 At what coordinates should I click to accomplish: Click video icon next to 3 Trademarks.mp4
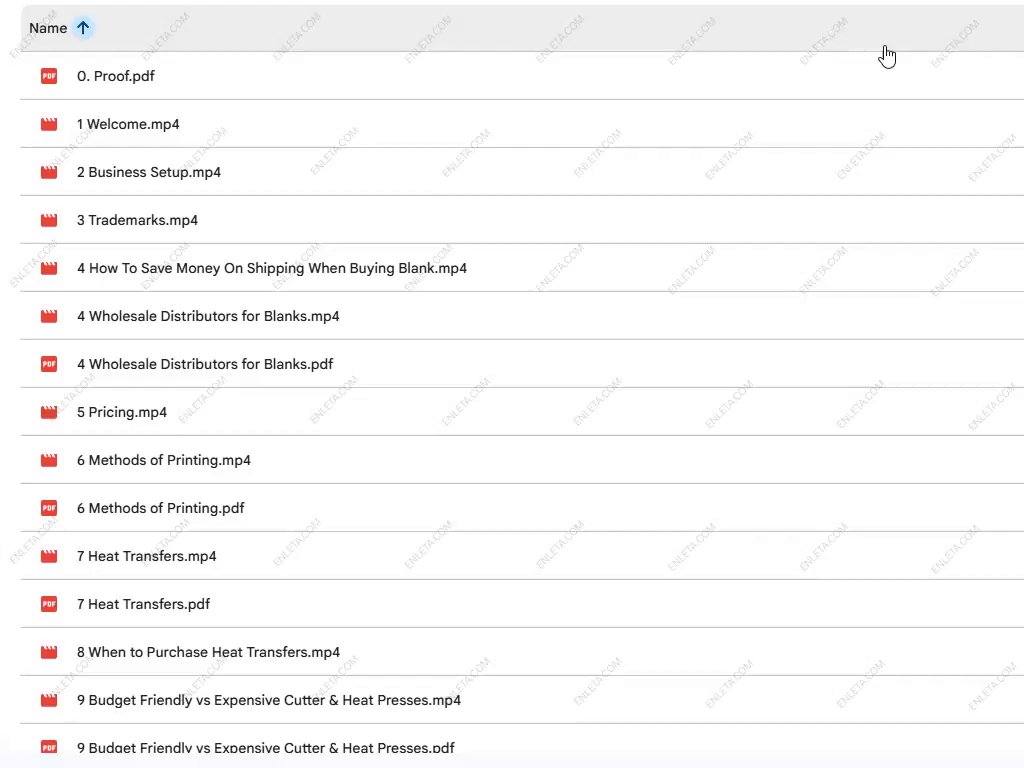tap(49, 220)
